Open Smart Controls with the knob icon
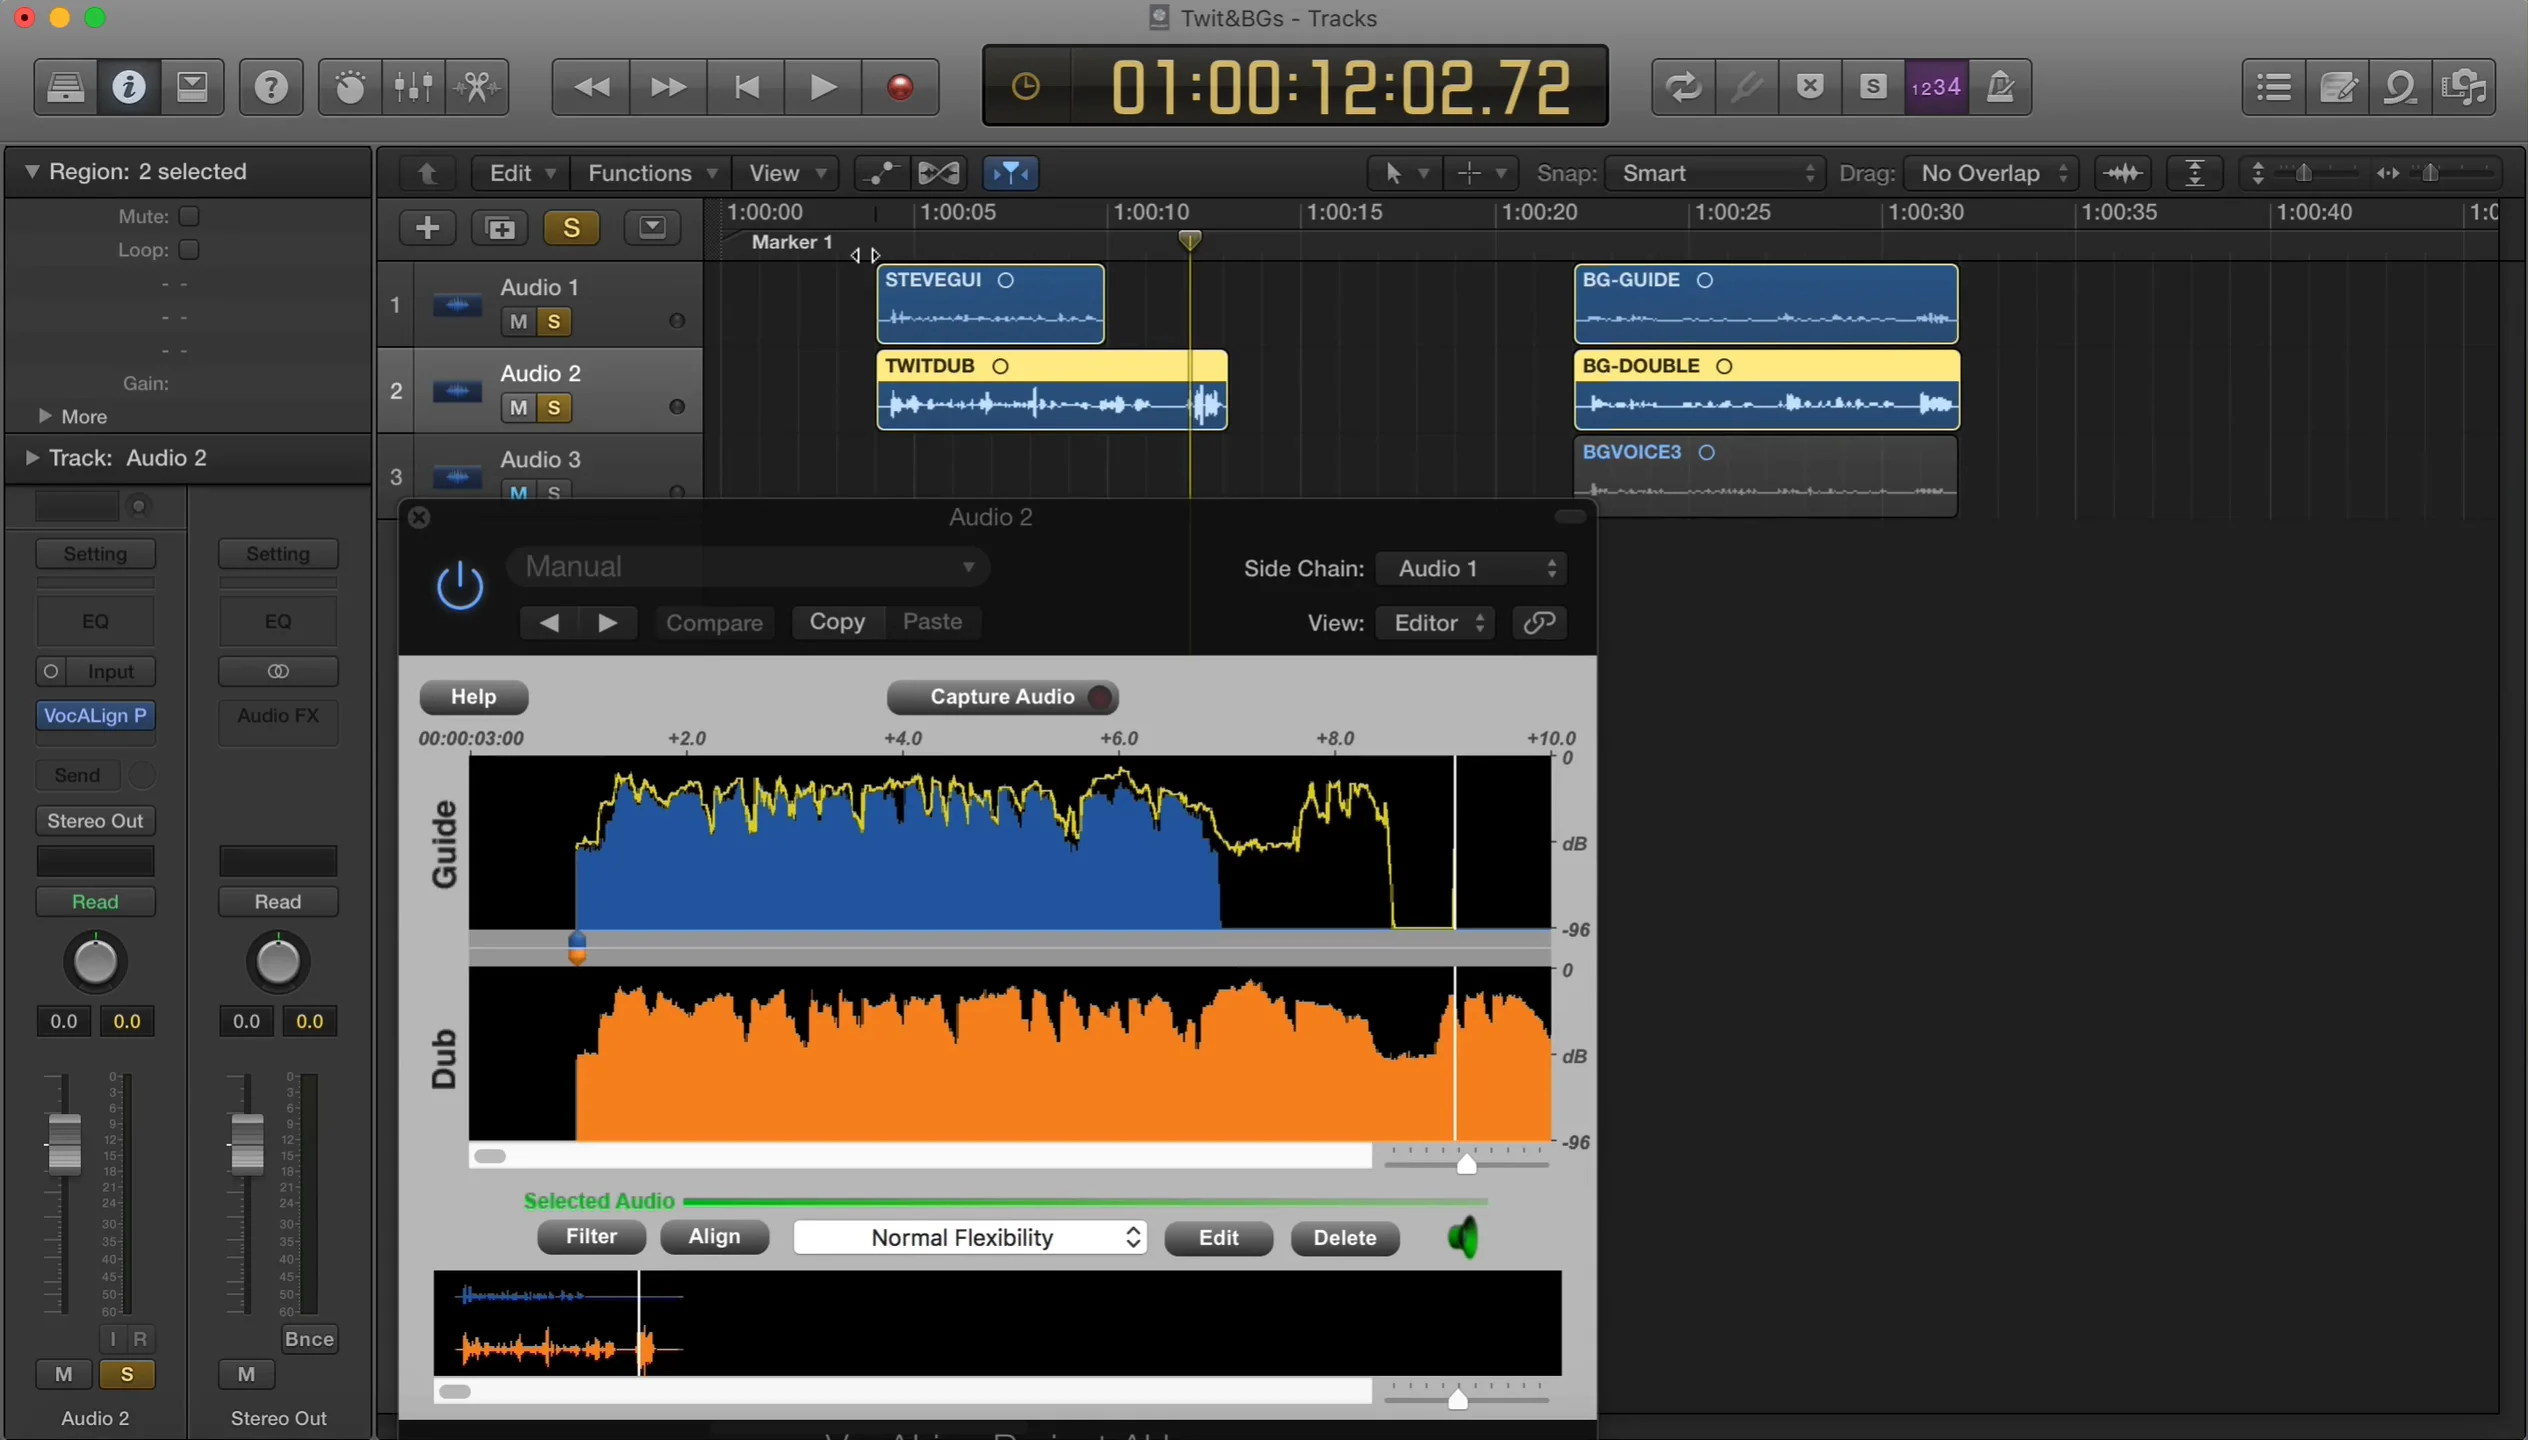This screenshot has height=1440, width=2528. tap(349, 87)
